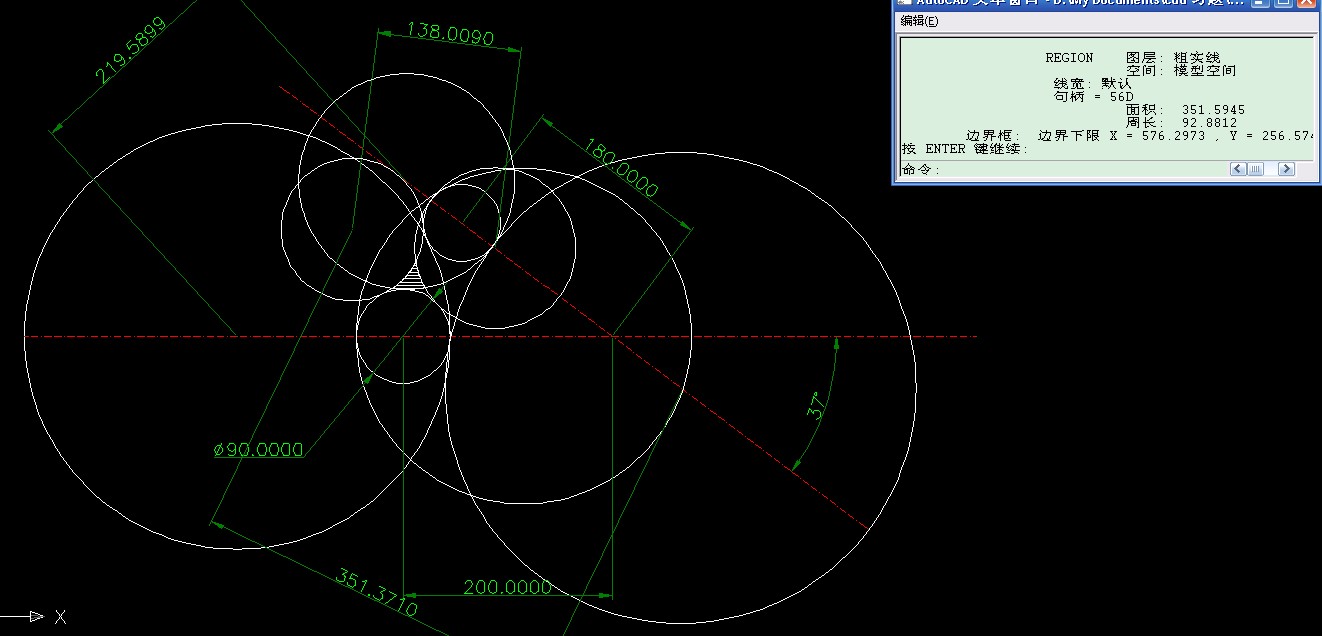This screenshot has width=1322, height=636.
Task: Click the 219.5899 dimension text
Action: click(x=130, y=50)
